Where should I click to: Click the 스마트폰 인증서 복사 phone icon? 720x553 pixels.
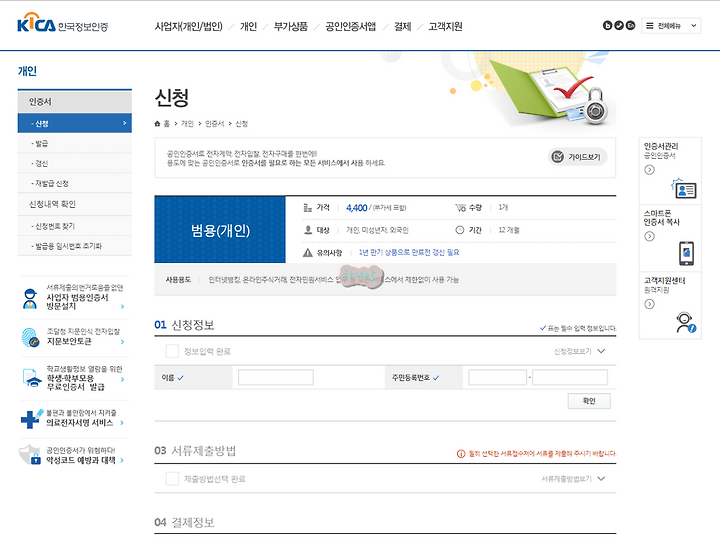coord(686,253)
